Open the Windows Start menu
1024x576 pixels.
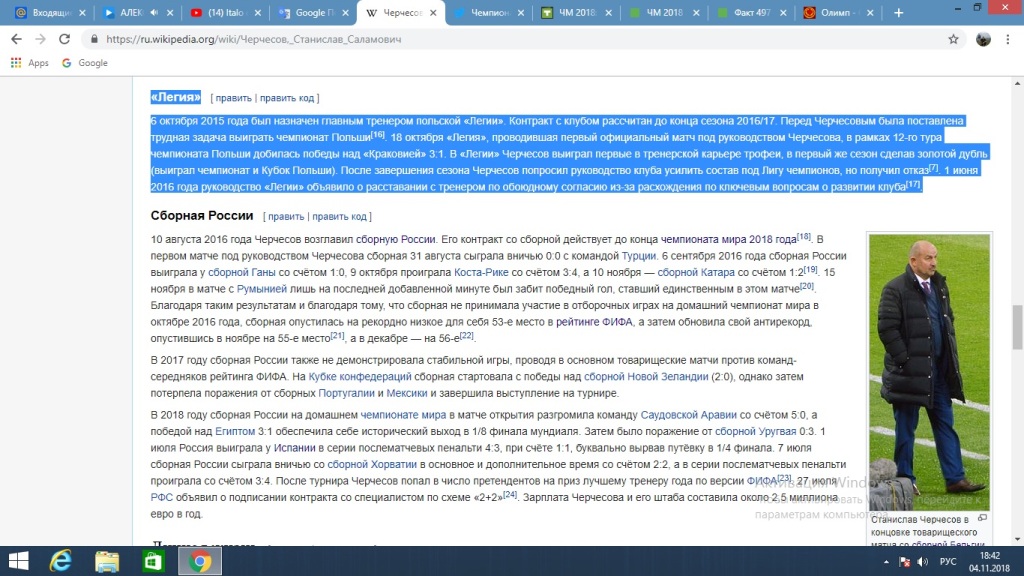[x=18, y=561]
